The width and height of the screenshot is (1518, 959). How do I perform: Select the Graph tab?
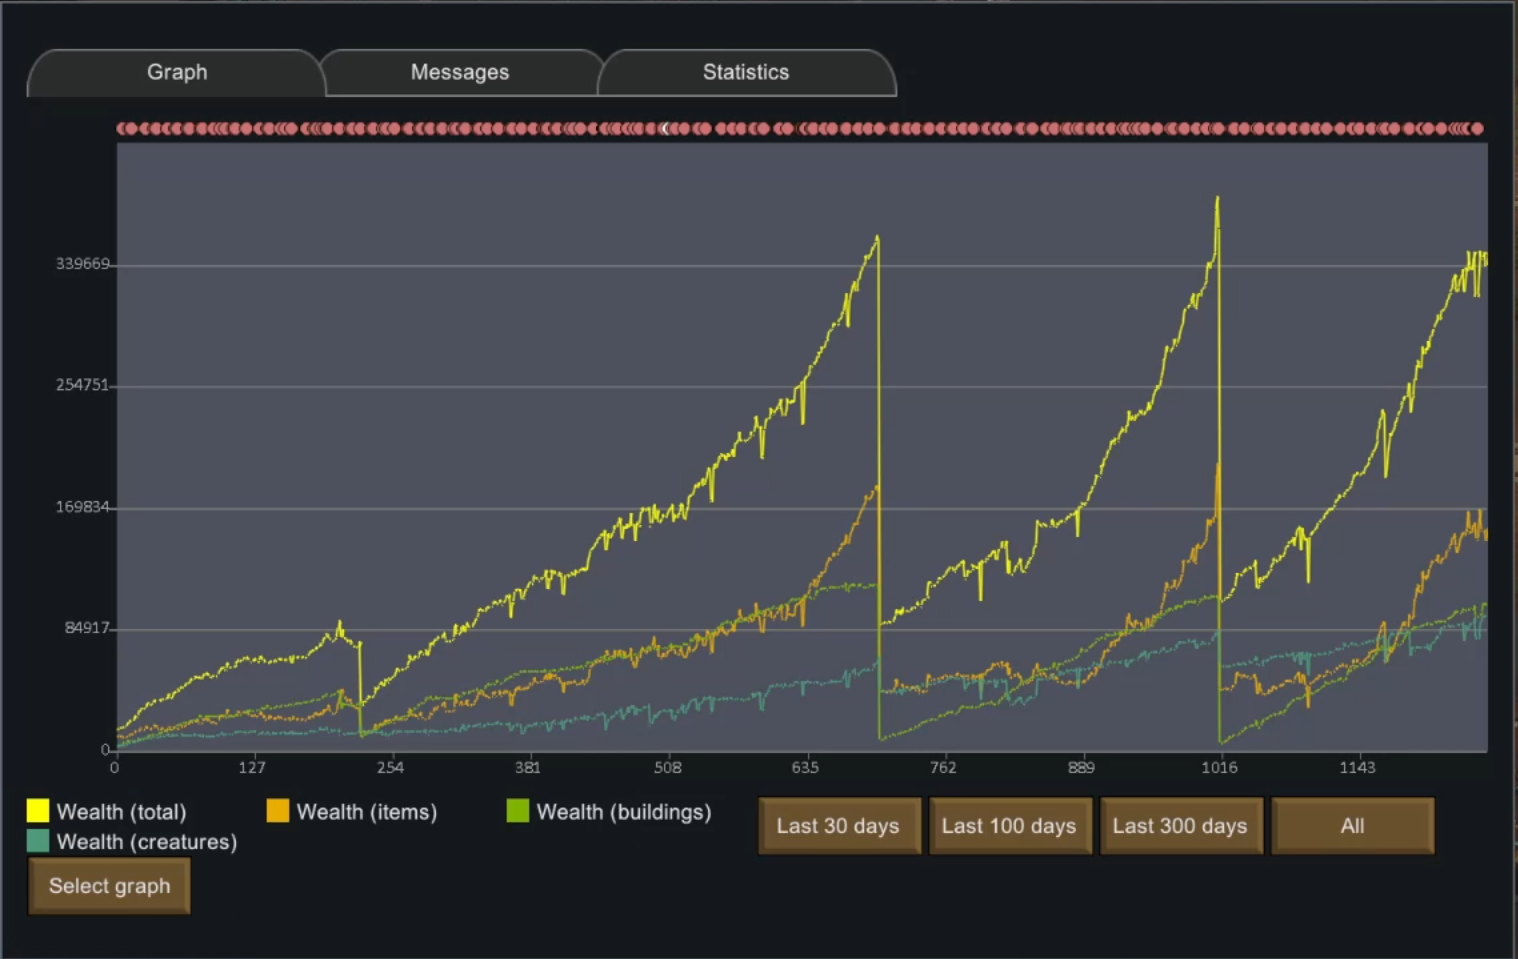pyautogui.click(x=177, y=73)
